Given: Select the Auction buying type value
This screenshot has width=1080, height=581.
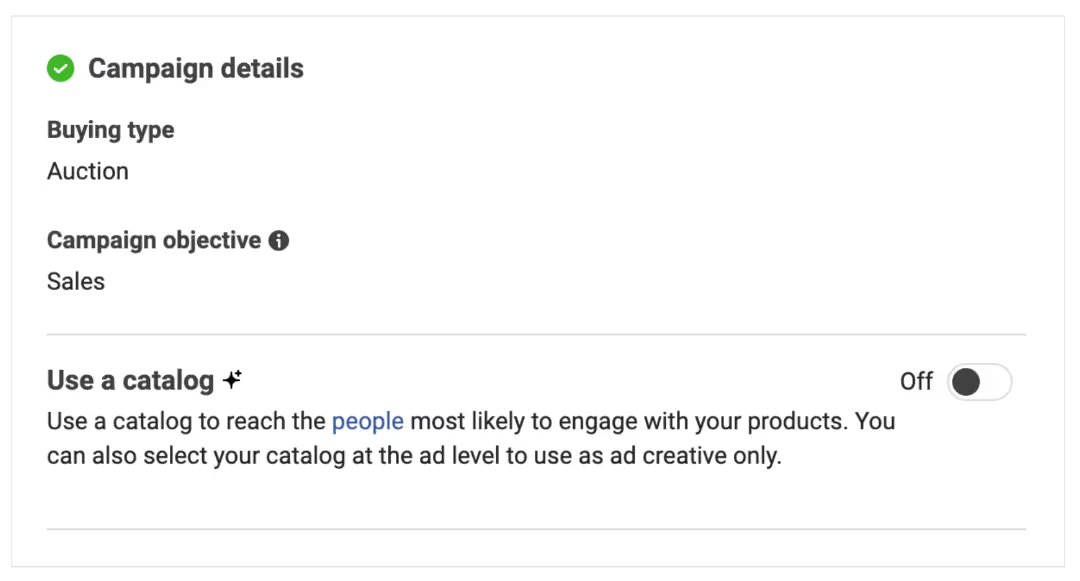Looking at the screenshot, I should pos(88,171).
